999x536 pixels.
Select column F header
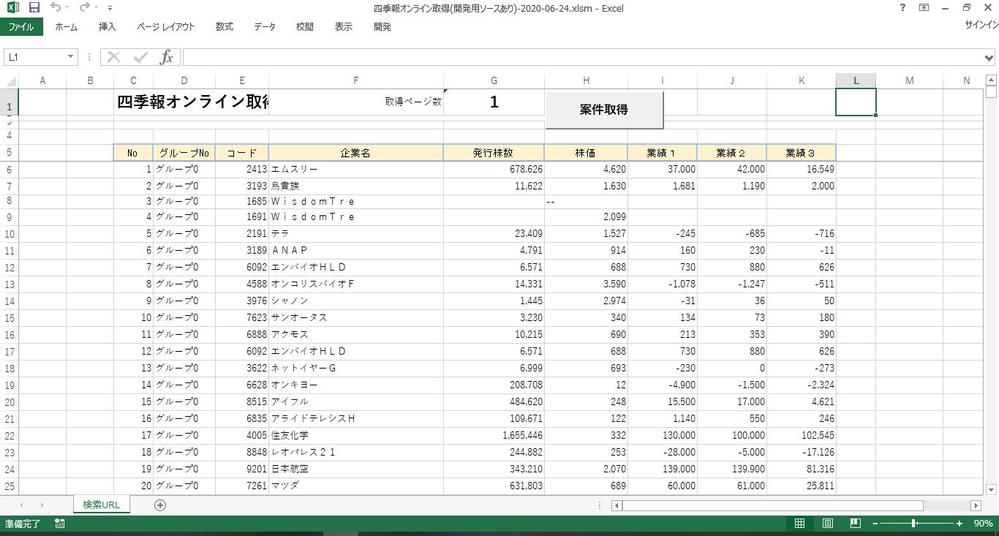[356, 80]
